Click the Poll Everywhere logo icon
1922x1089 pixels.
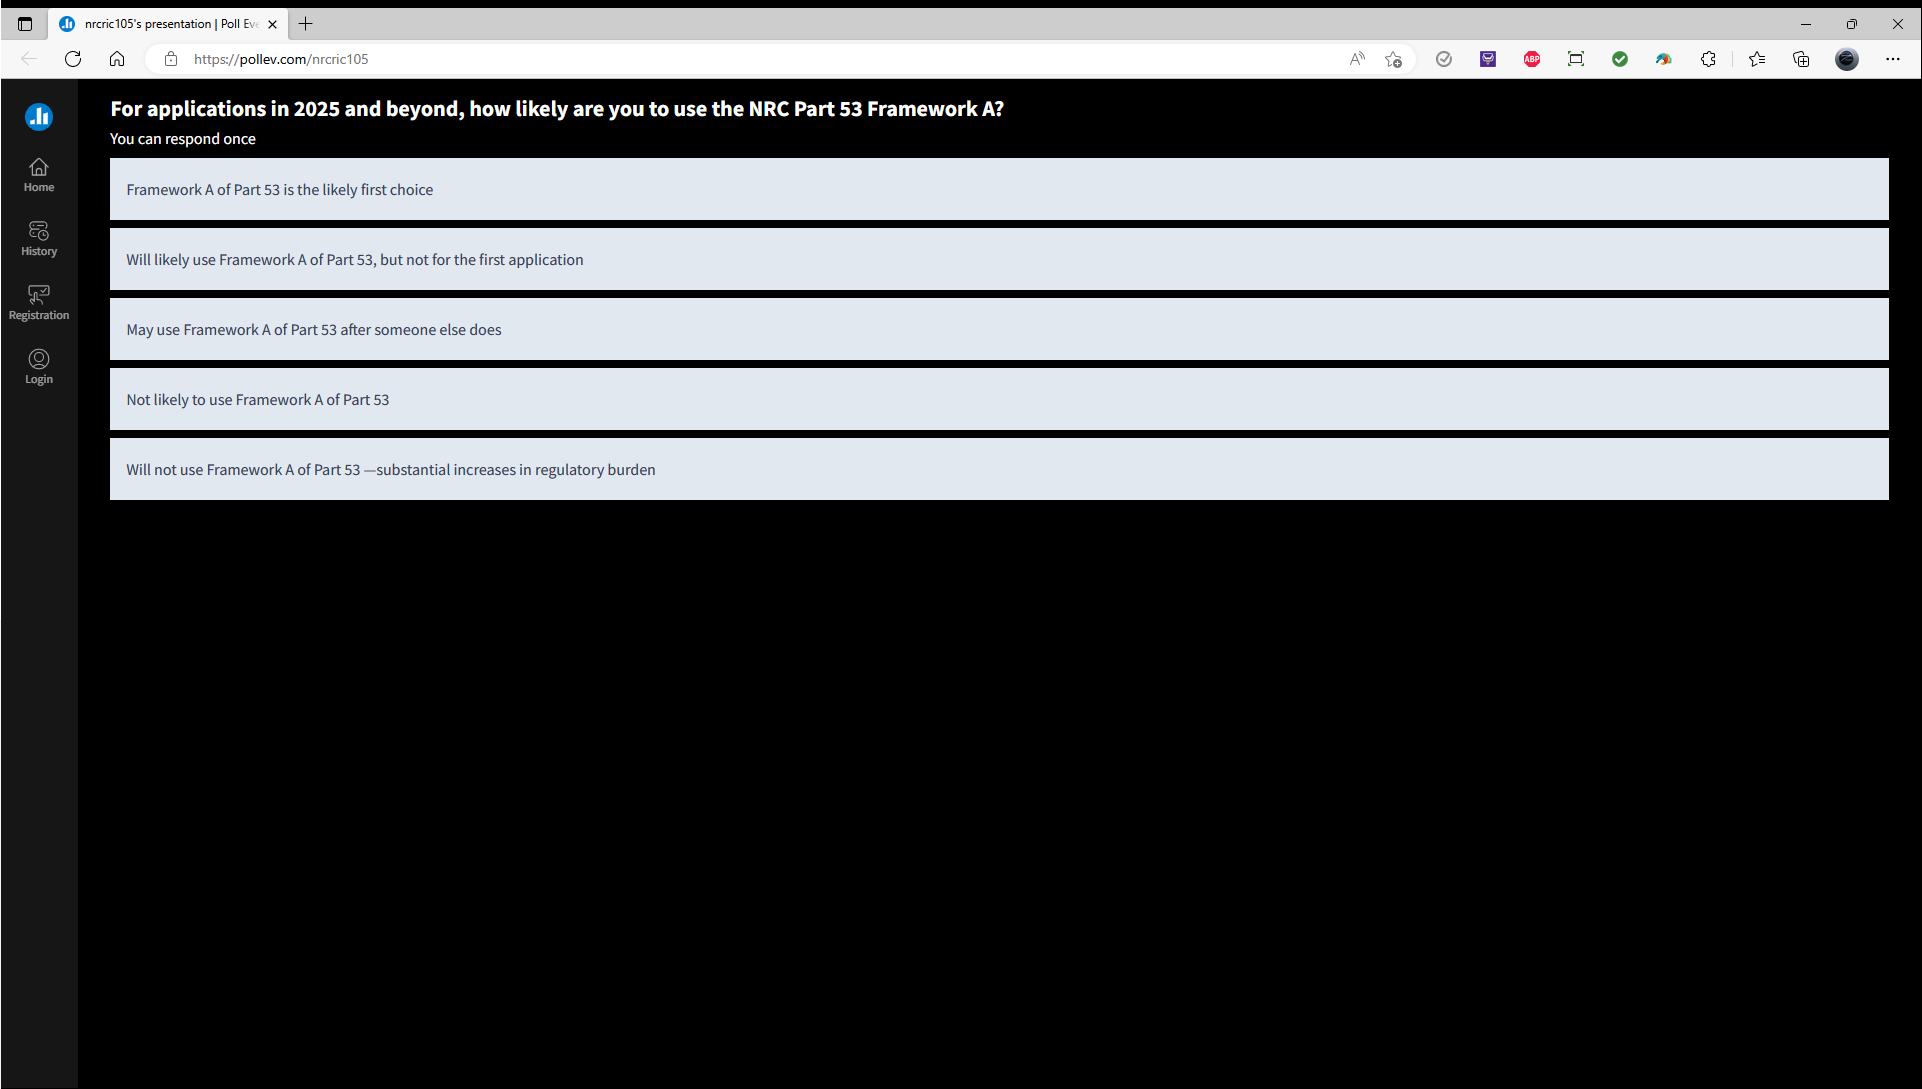39,117
